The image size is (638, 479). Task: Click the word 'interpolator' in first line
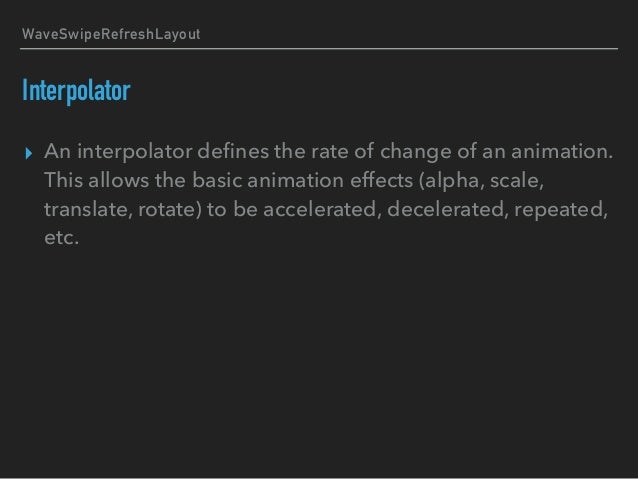135,152
